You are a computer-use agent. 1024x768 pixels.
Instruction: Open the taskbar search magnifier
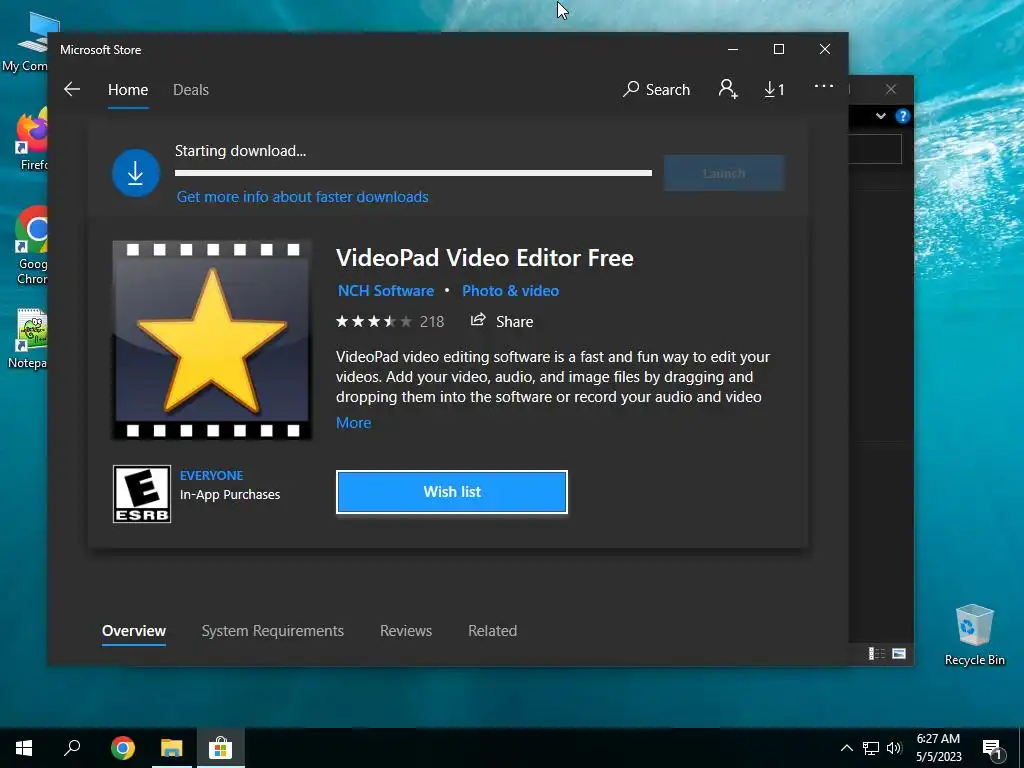[x=72, y=748]
